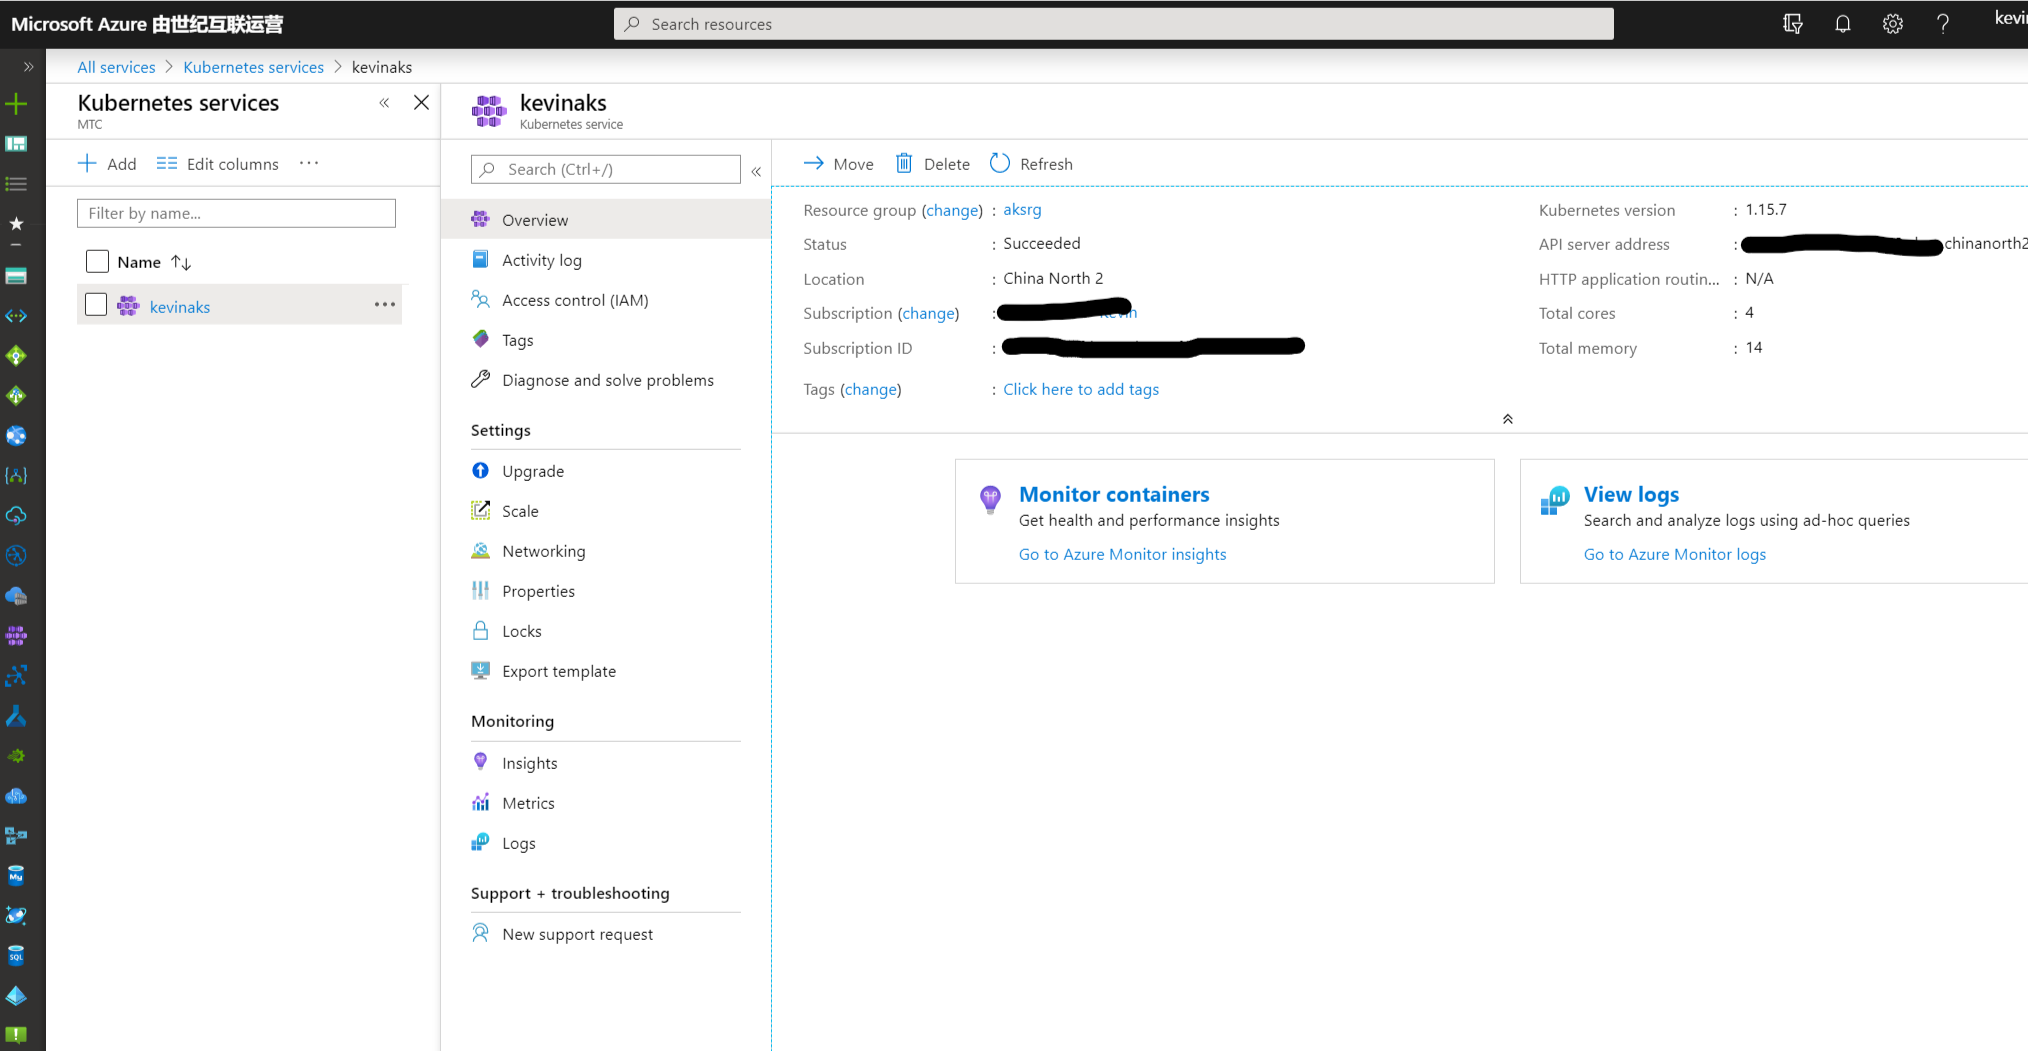The image size is (2035, 1051).
Task: Click the notifications bell icon
Action: 1842,24
